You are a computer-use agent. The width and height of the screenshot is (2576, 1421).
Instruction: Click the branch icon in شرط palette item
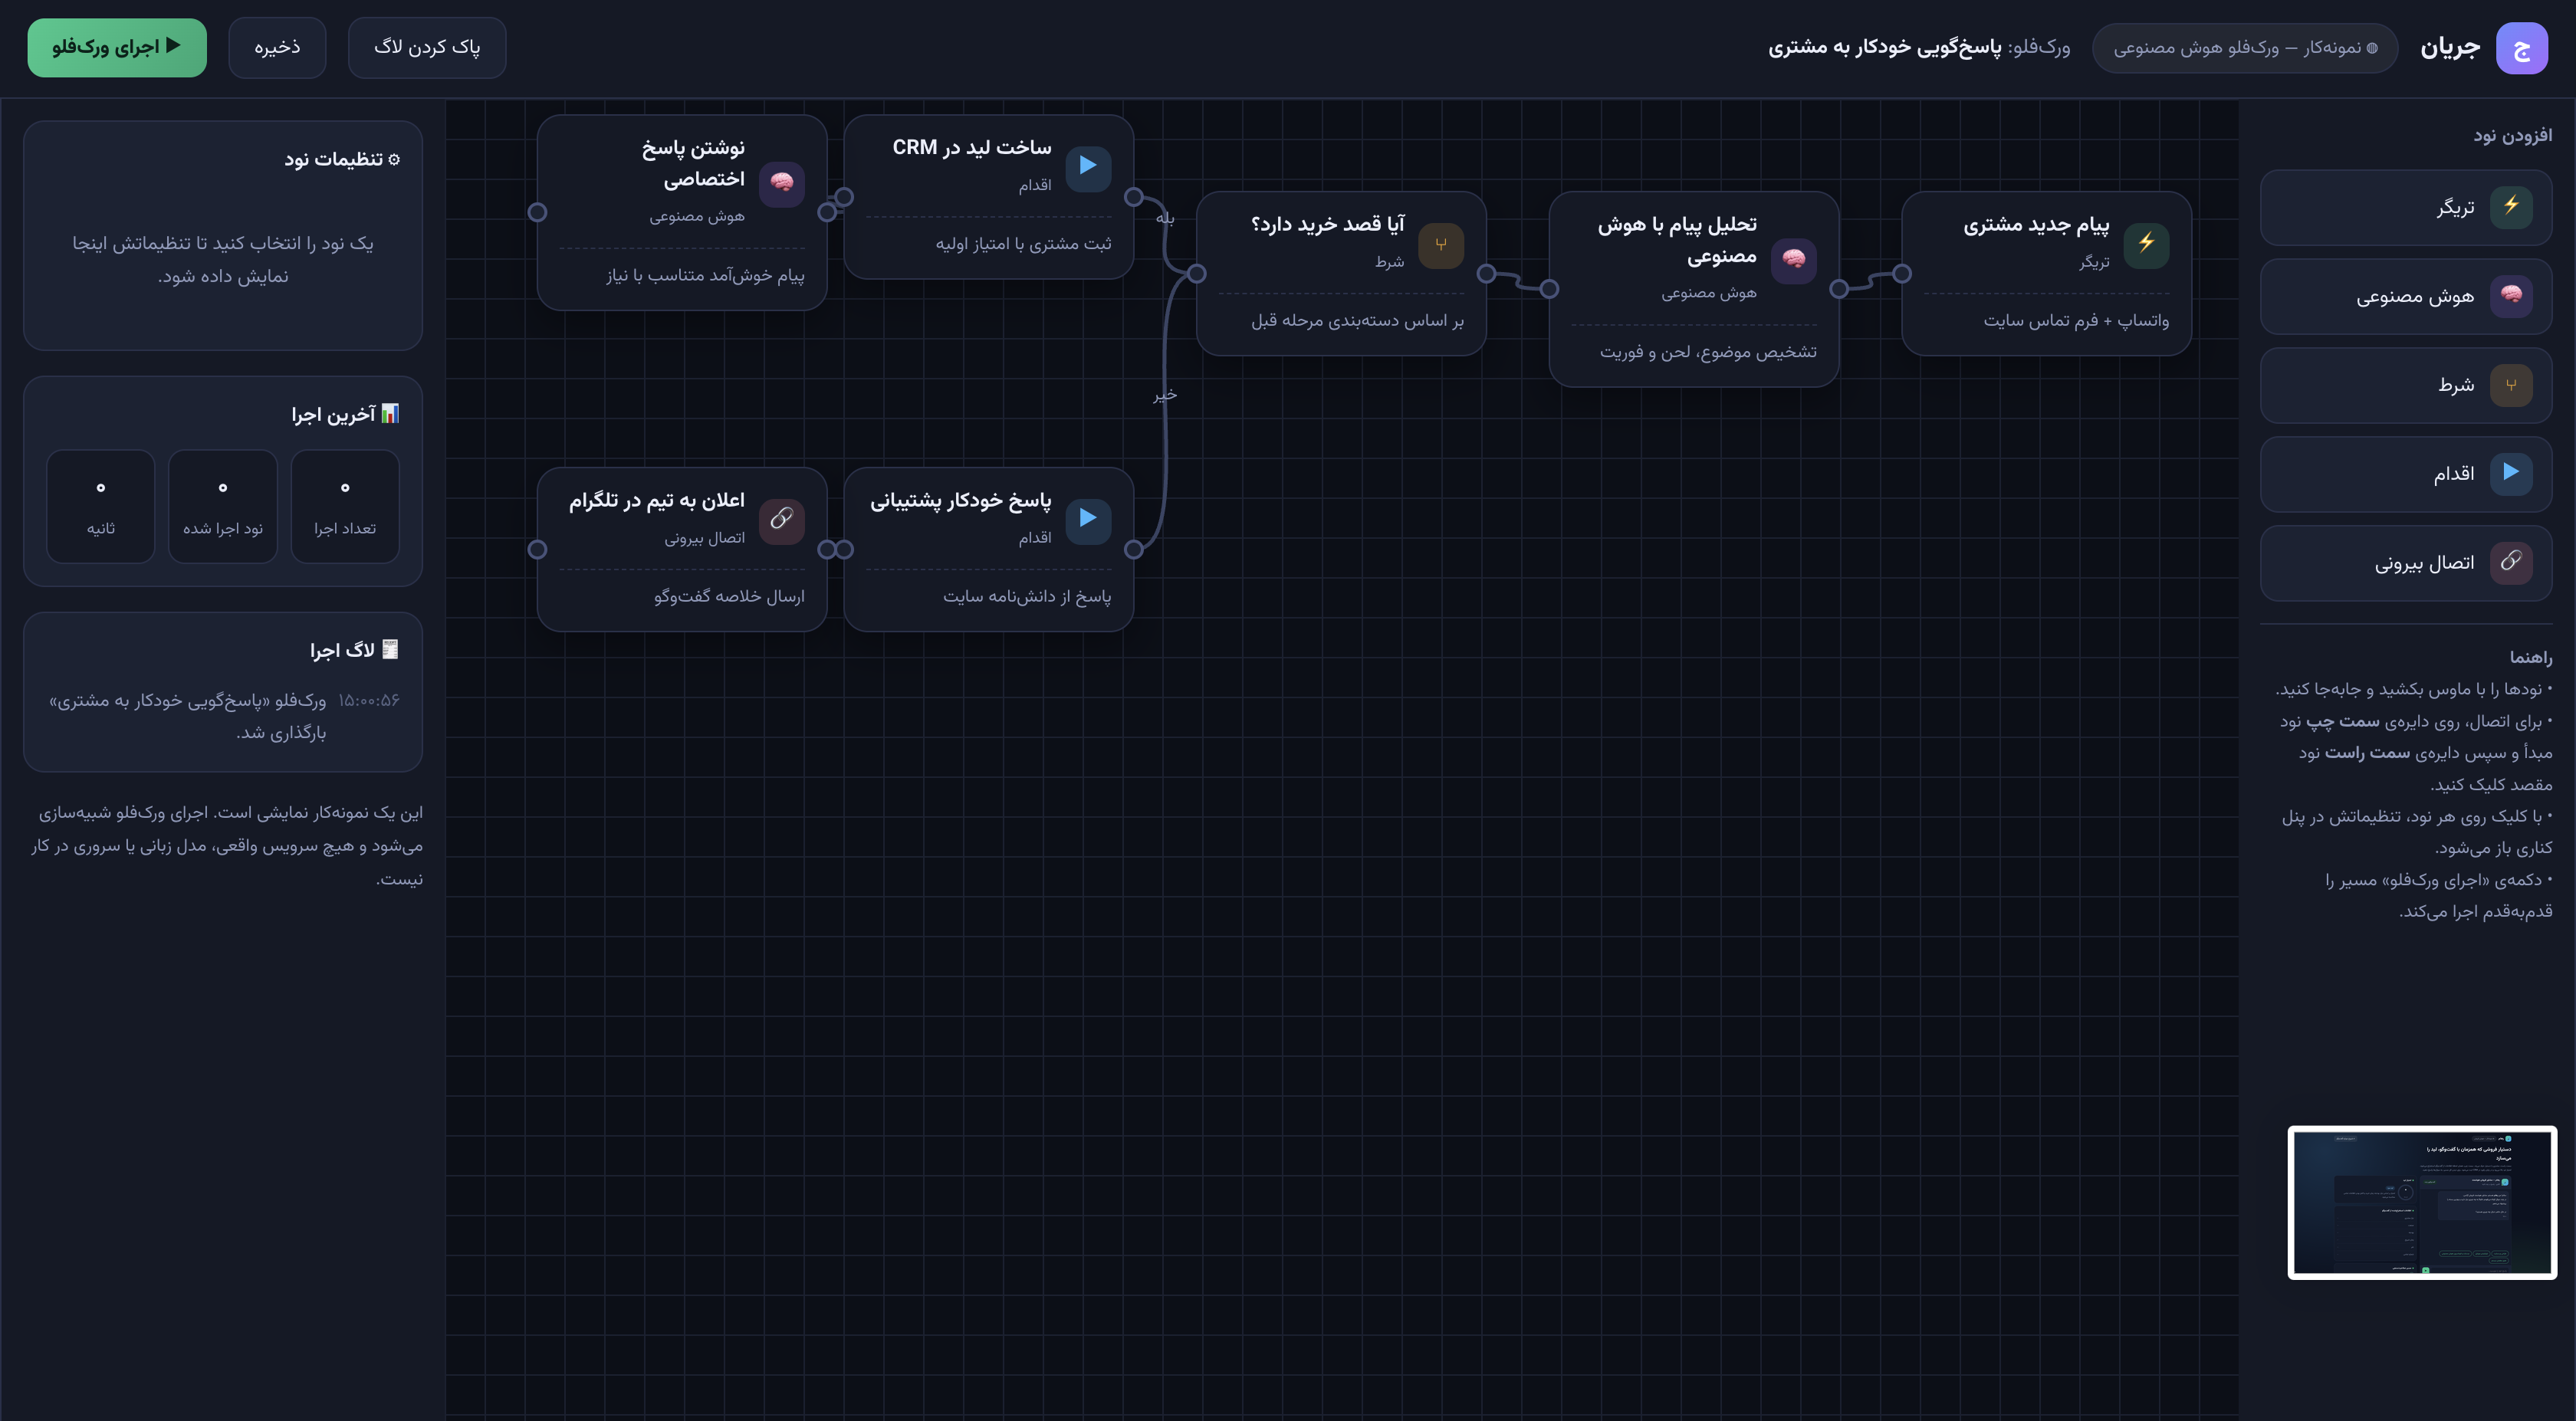point(2511,385)
